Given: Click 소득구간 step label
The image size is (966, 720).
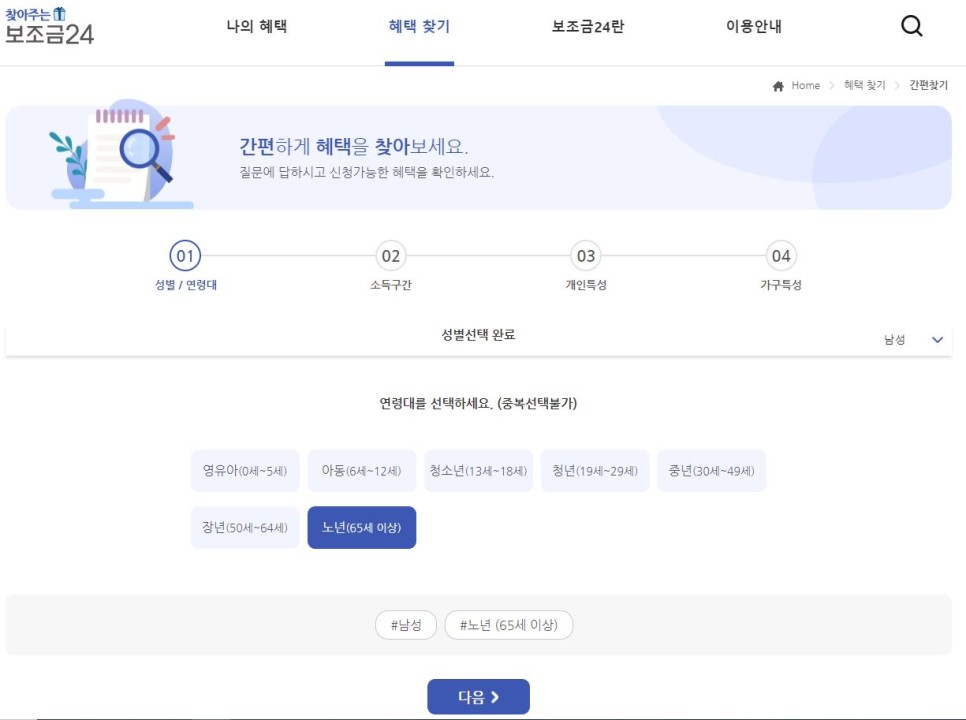Looking at the screenshot, I should [391, 285].
